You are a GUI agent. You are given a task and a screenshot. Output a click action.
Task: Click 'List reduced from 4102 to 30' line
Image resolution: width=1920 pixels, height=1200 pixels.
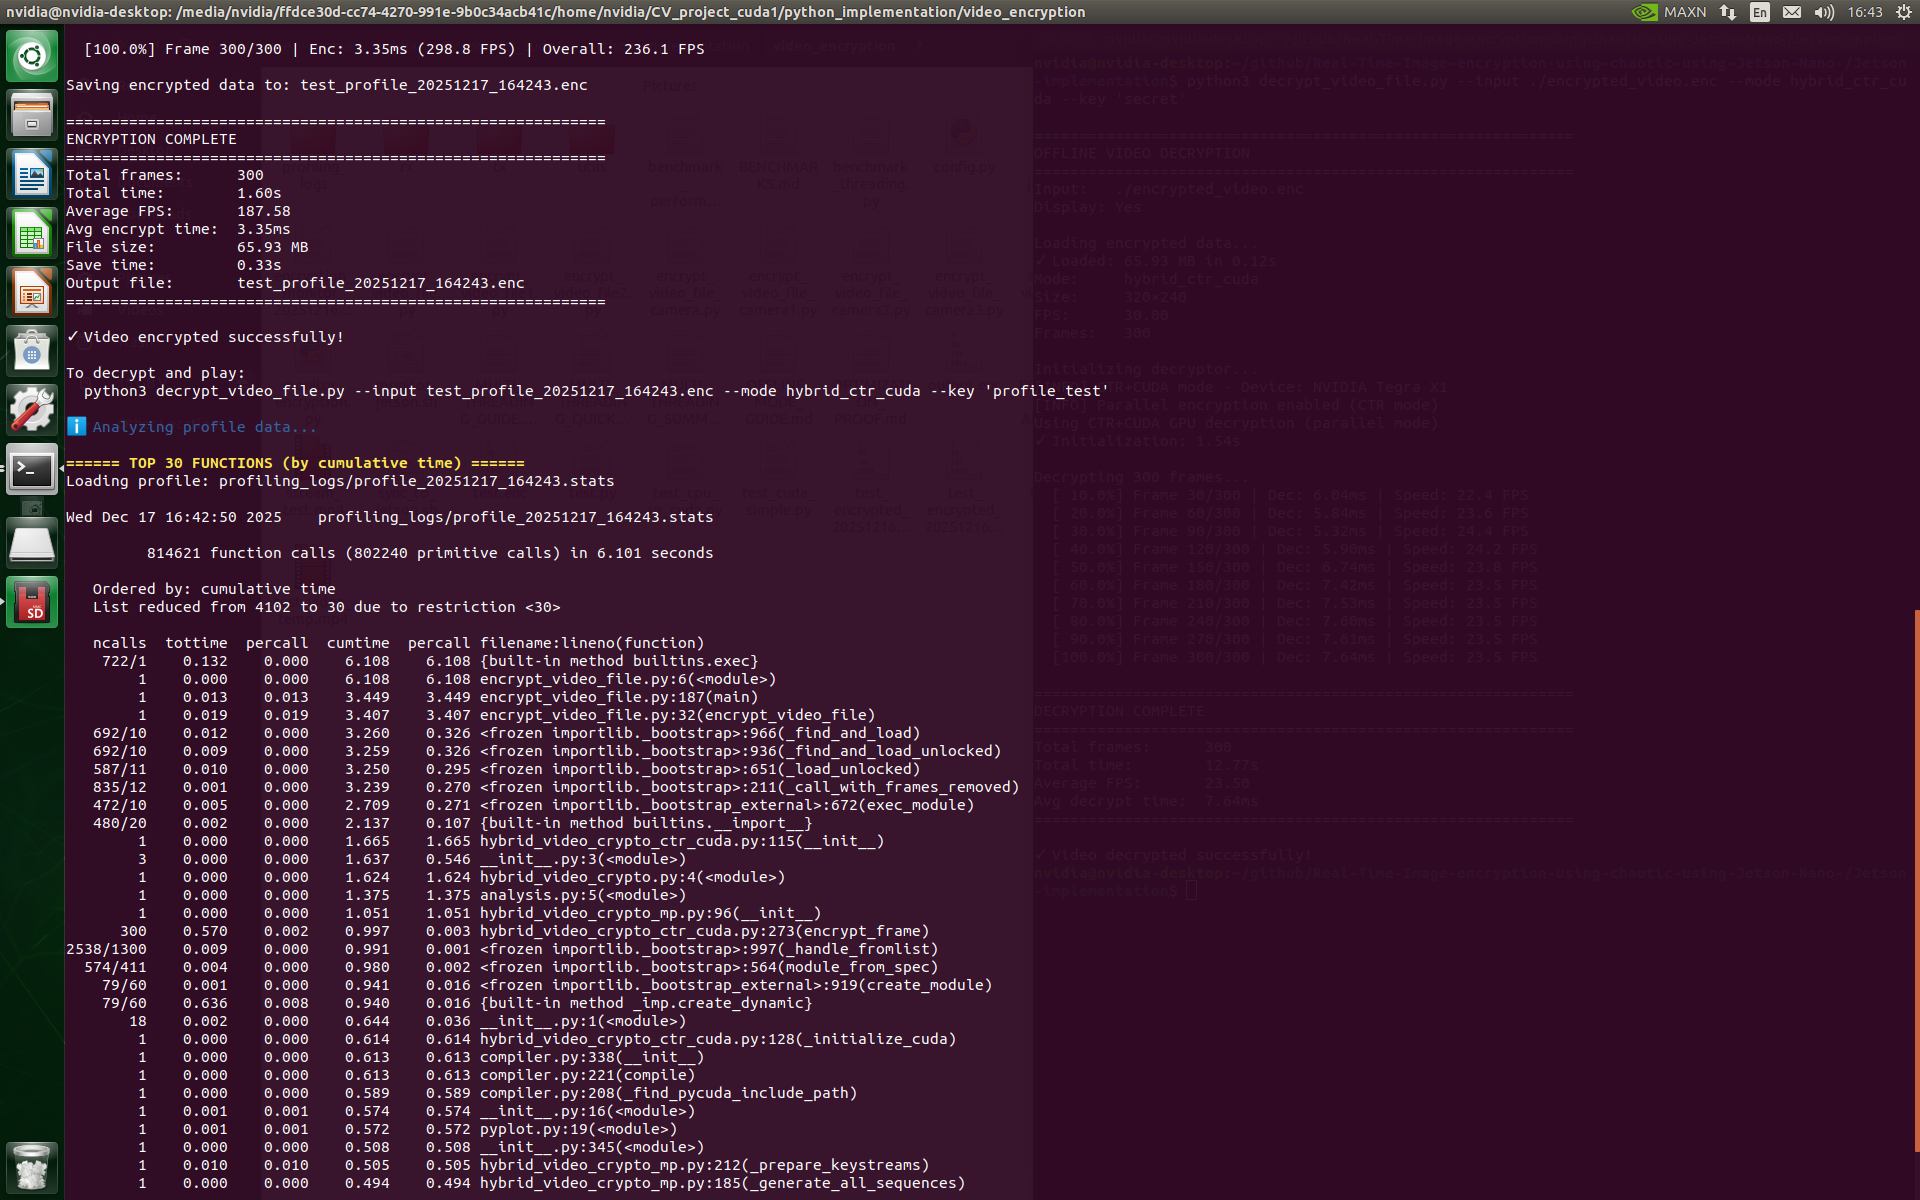tap(327, 607)
